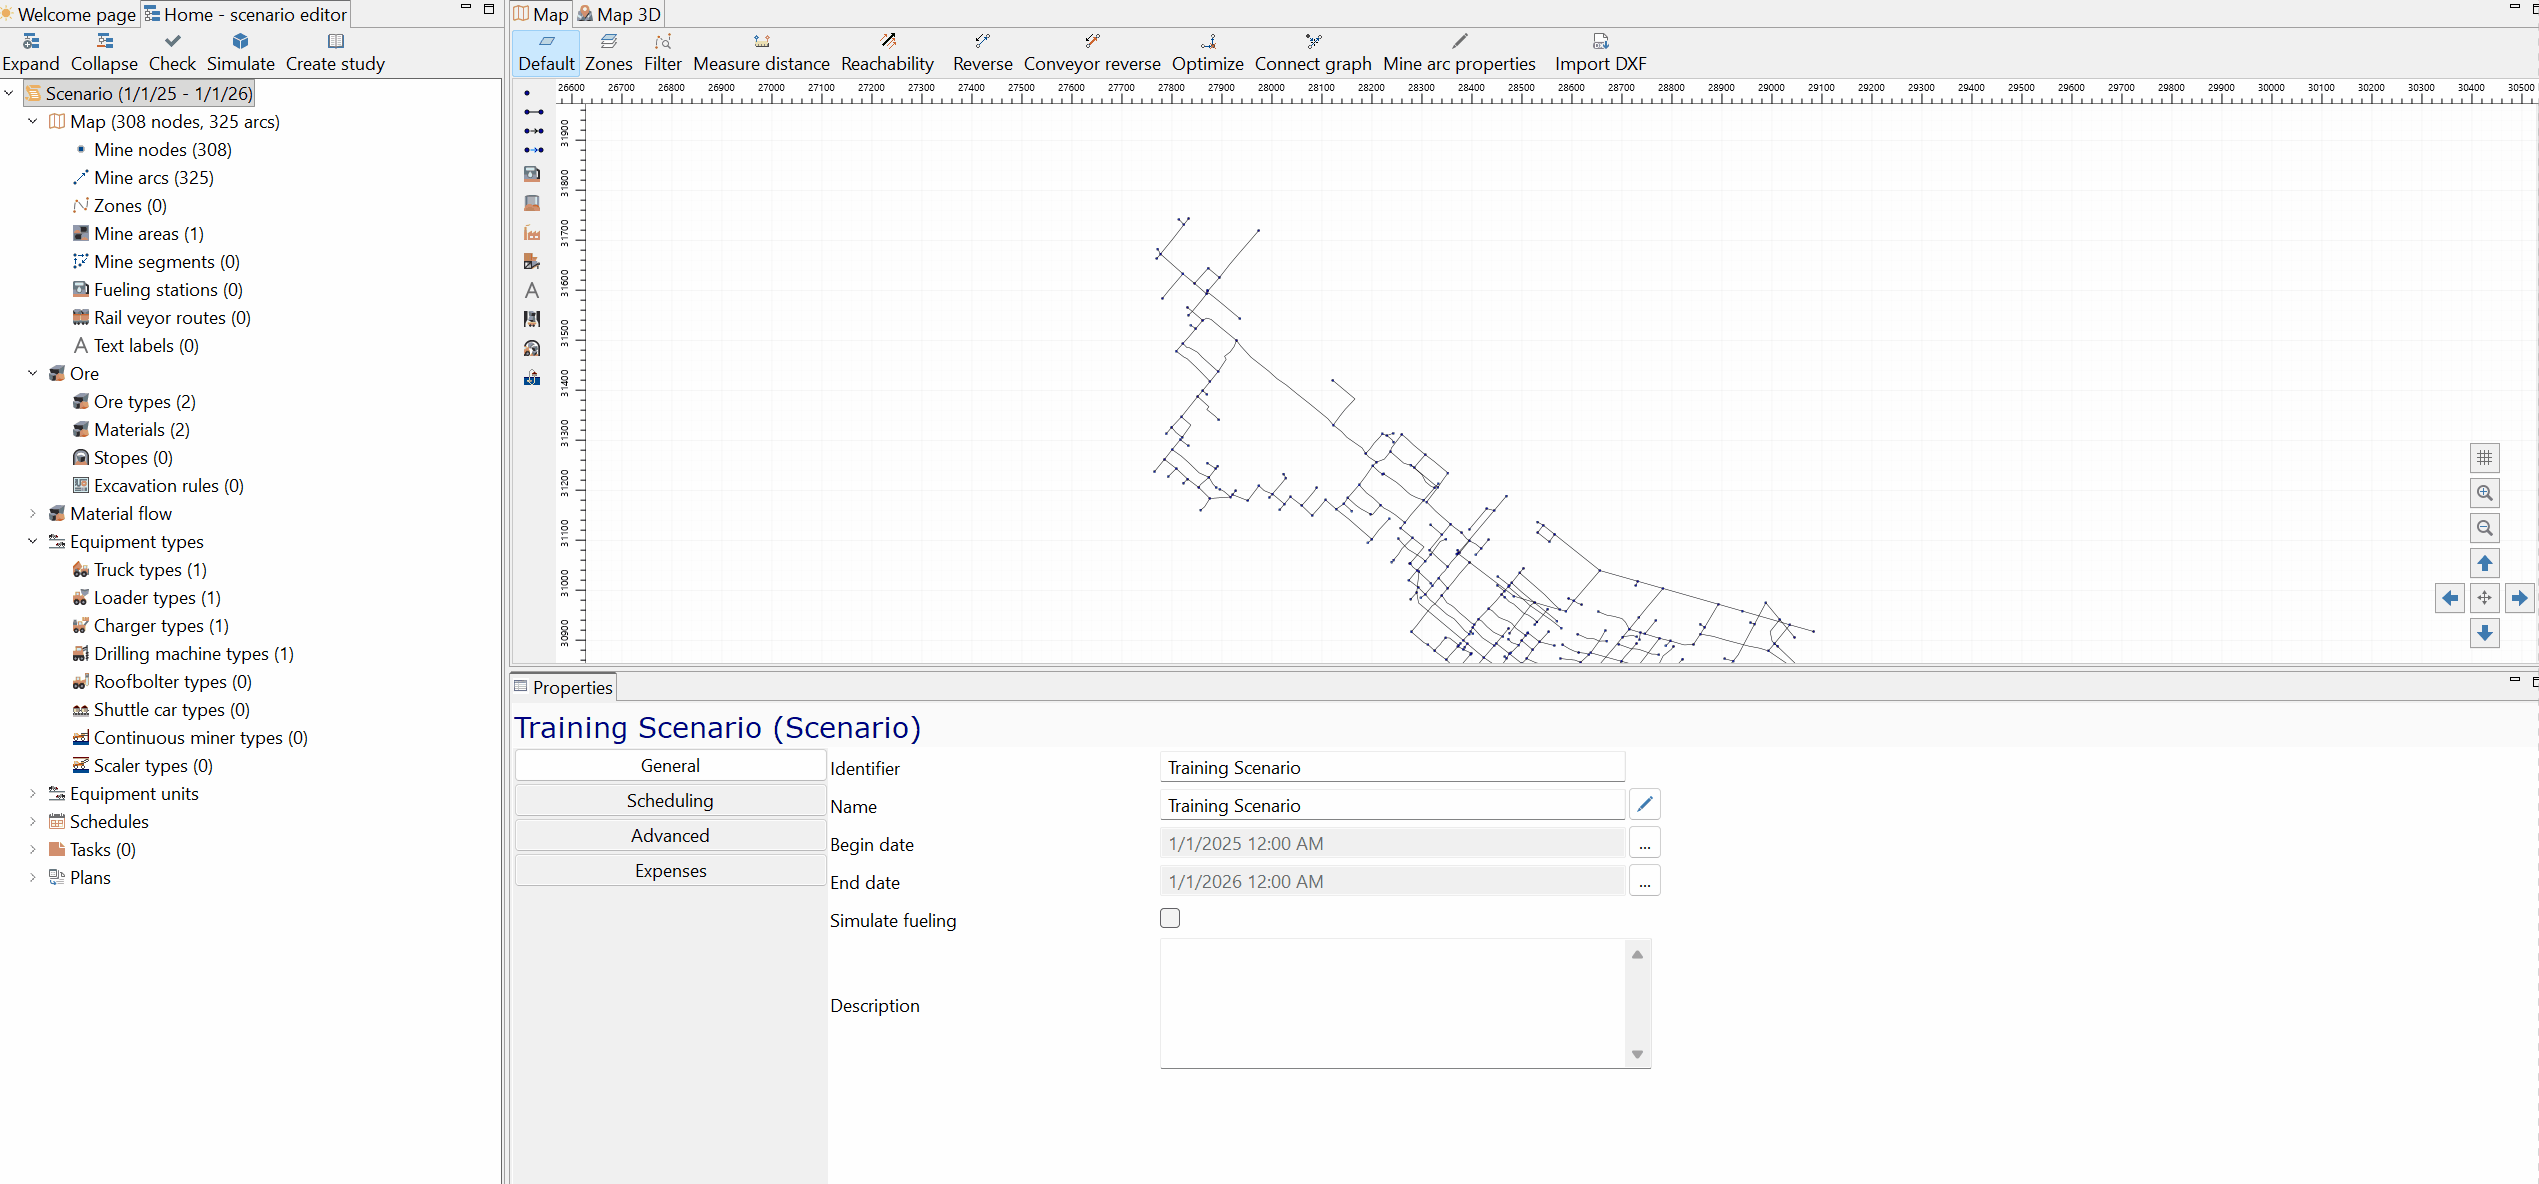Run the Check scenario tool
2539x1184 pixels.
pos(172,52)
